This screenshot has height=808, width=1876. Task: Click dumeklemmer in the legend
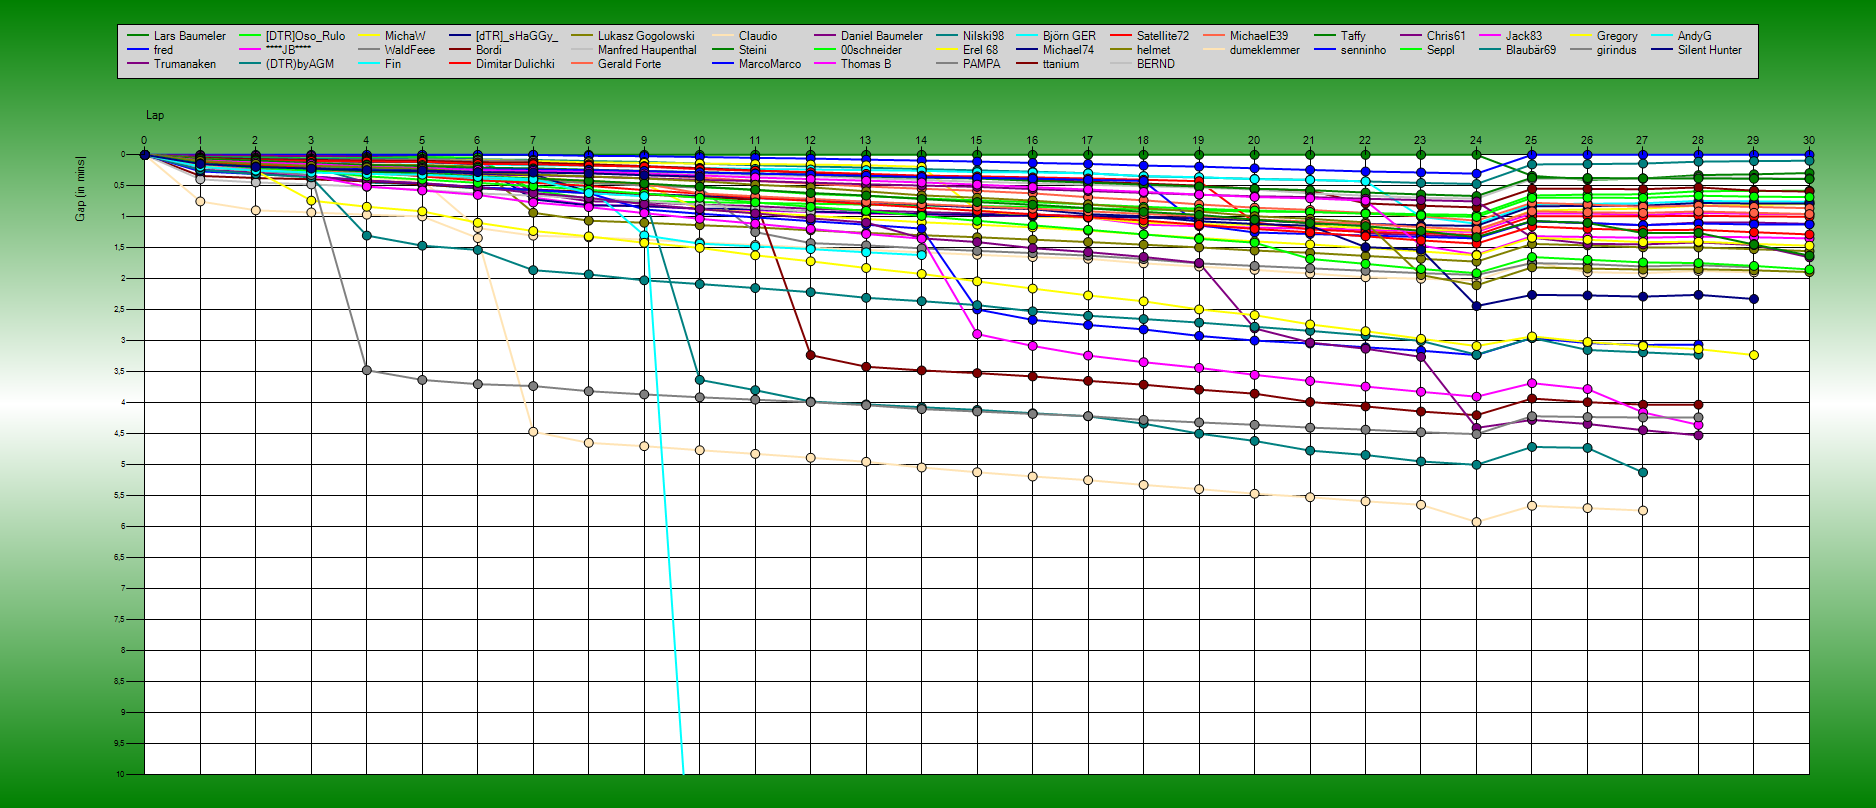coord(1265,50)
